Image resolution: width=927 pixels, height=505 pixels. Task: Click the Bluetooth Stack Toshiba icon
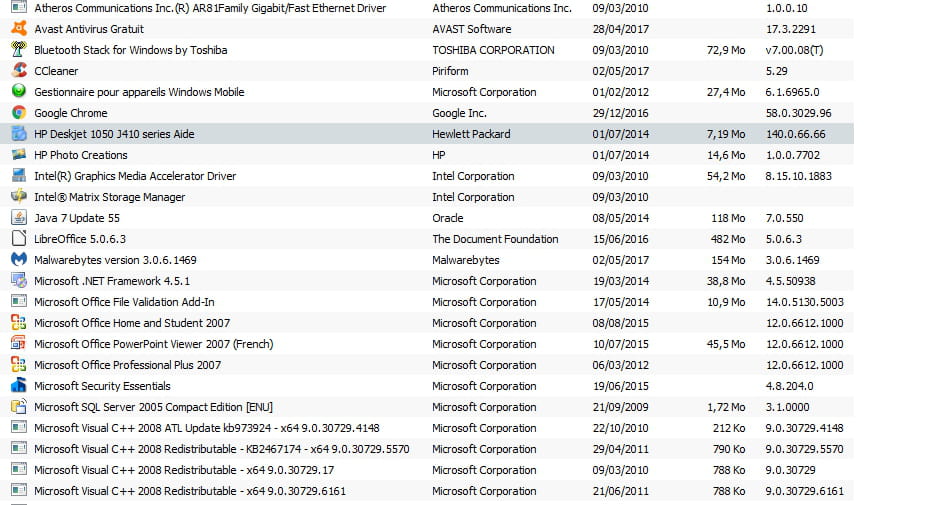tap(19, 50)
